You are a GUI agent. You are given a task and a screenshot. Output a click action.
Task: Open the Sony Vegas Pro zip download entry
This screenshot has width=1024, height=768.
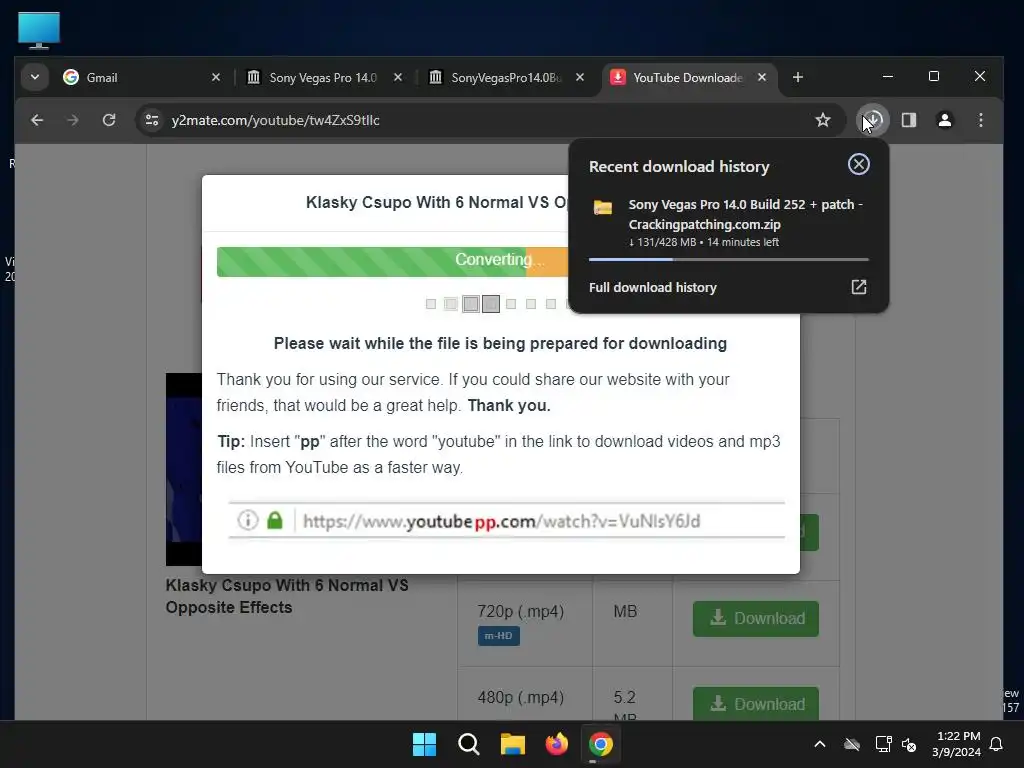[729, 223]
